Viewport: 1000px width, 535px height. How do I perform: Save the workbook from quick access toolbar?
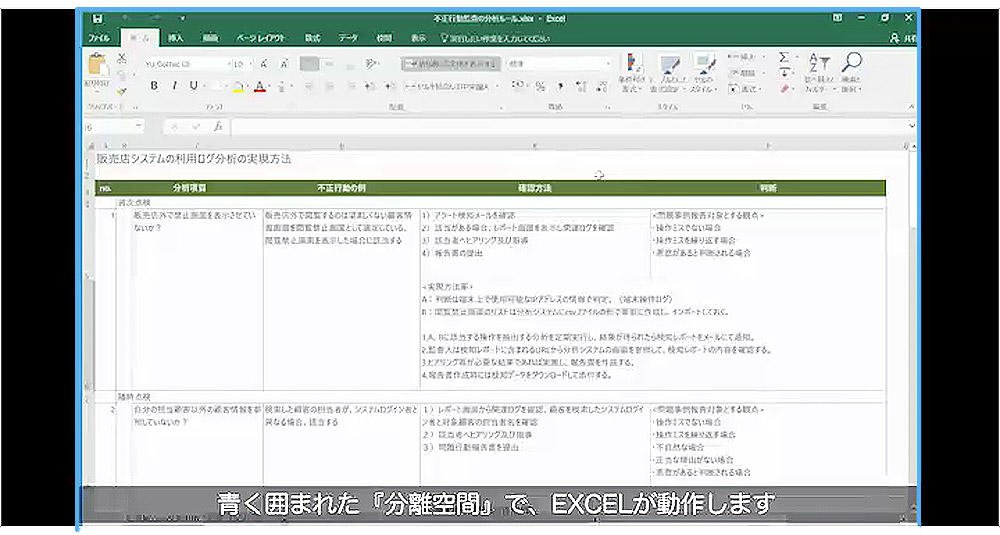[97, 18]
